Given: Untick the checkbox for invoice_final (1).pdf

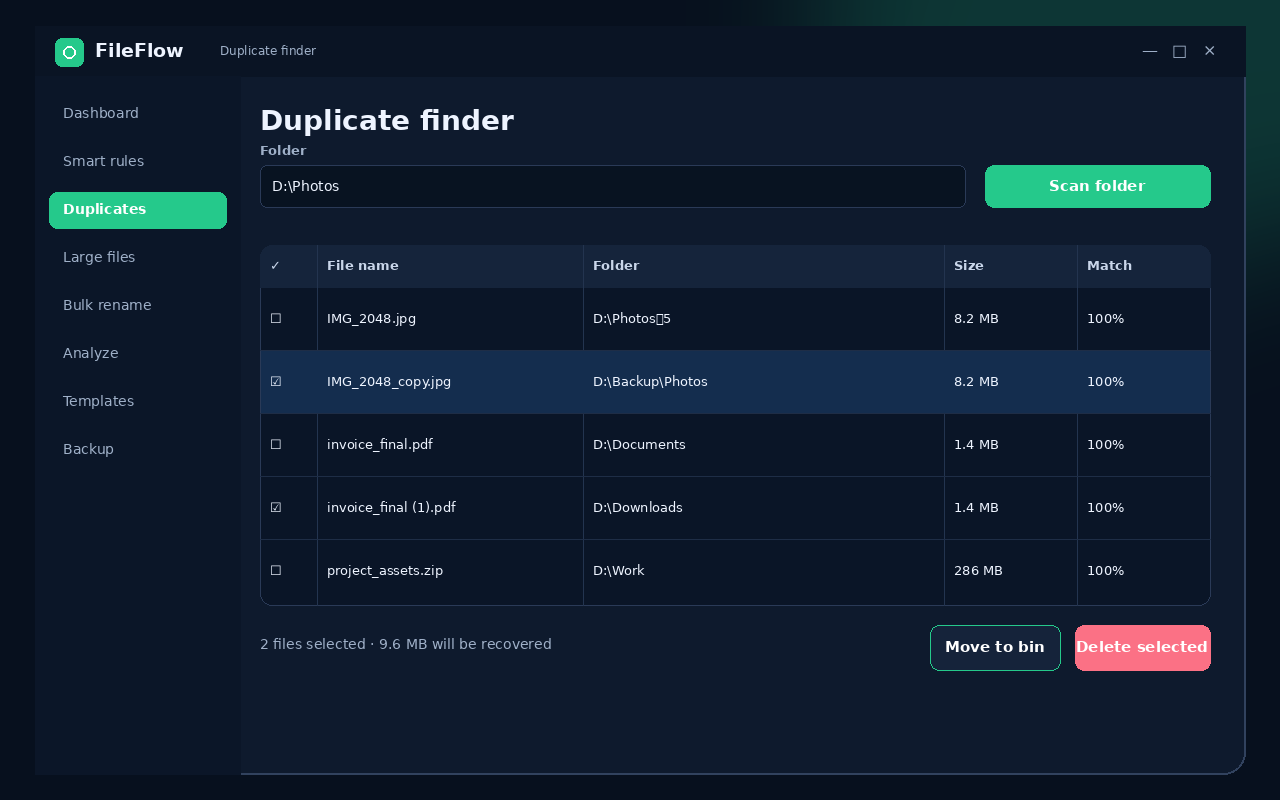Looking at the screenshot, I should click(x=276, y=508).
